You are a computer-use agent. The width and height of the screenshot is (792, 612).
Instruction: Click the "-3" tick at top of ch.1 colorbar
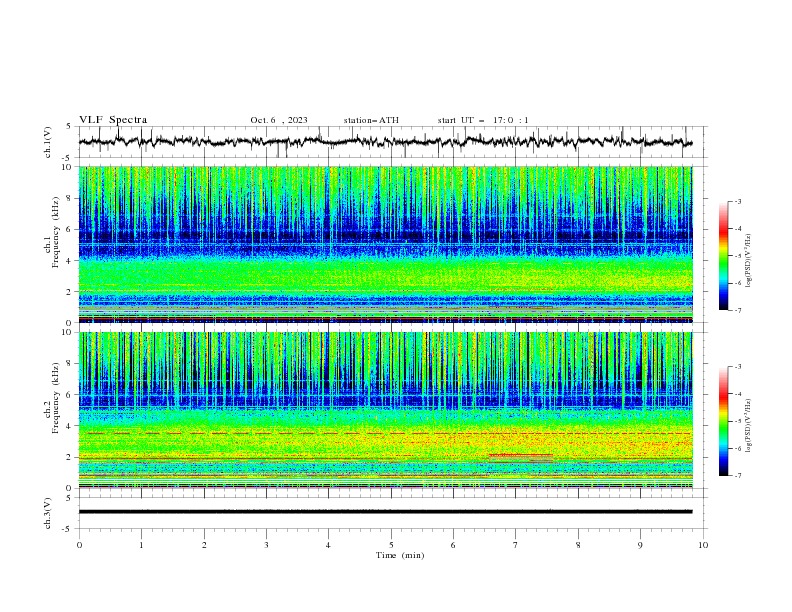pyautogui.click(x=738, y=201)
